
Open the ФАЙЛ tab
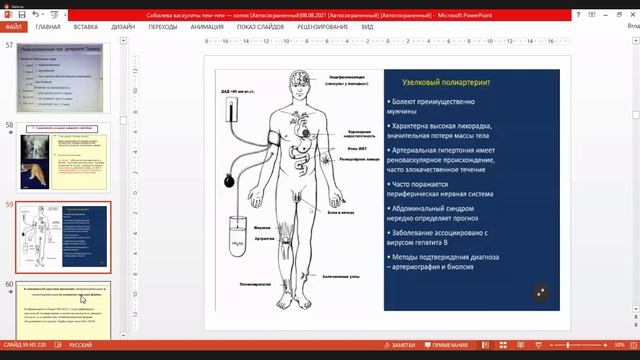[13, 27]
